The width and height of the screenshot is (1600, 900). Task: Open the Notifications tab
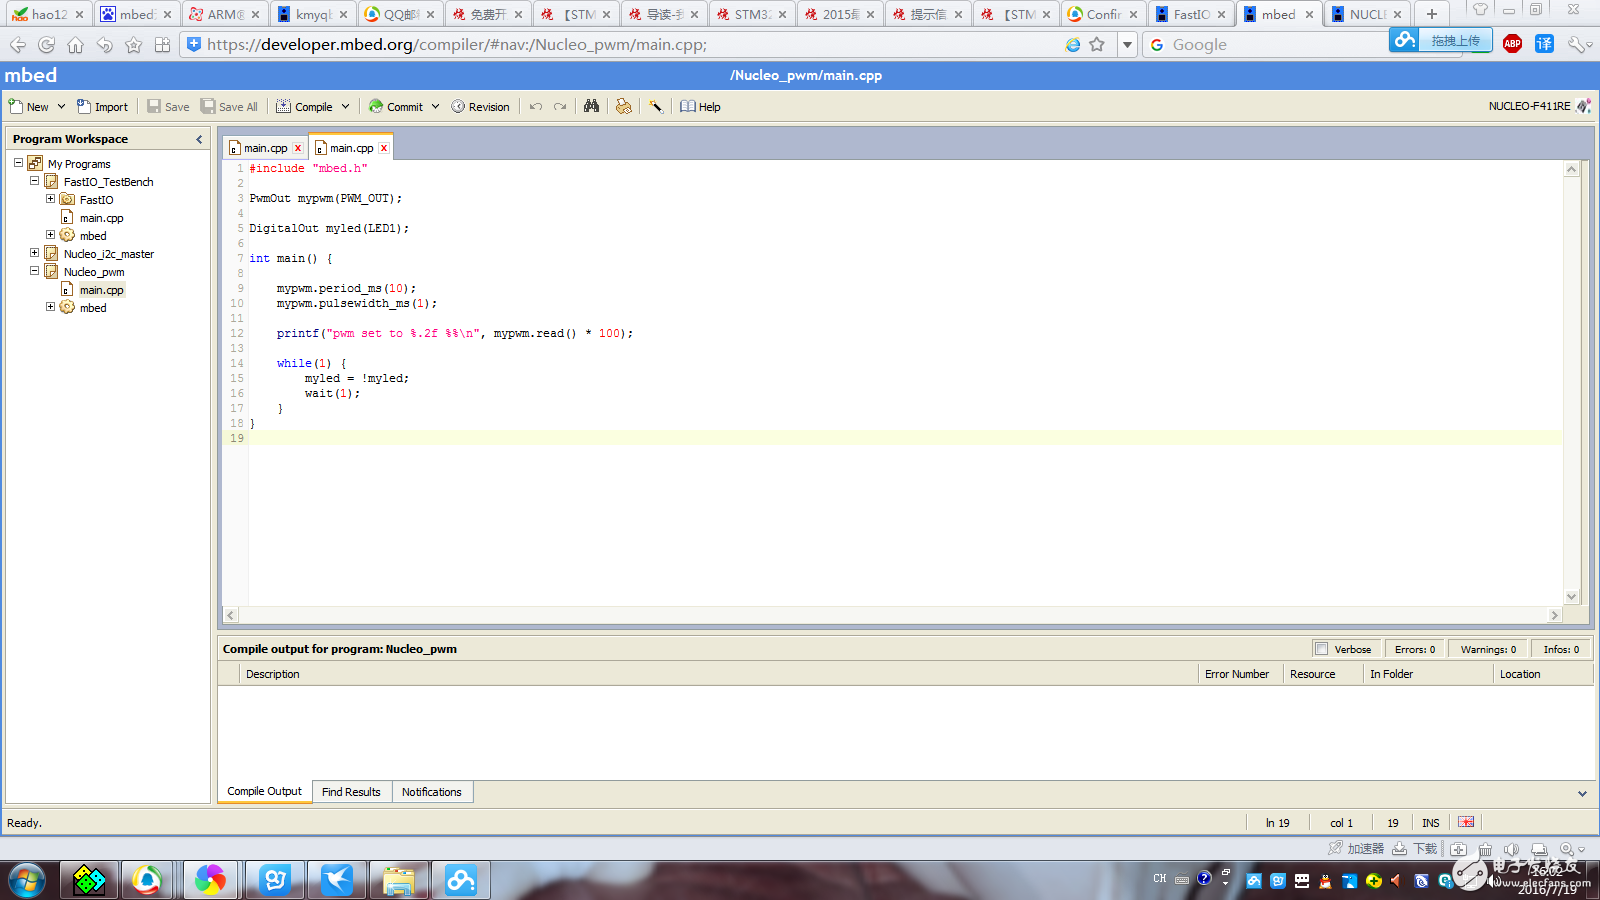(432, 792)
